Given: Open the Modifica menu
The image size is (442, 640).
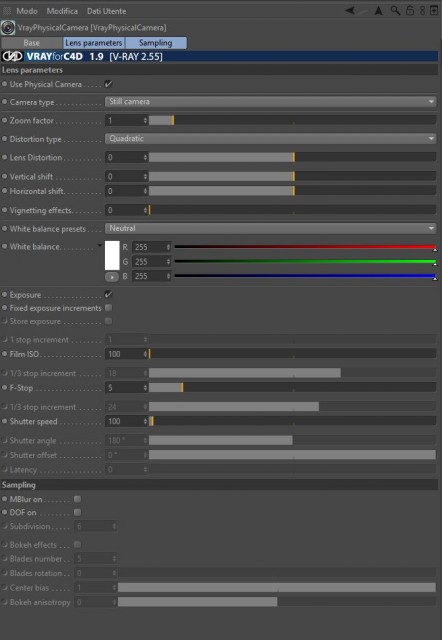Looking at the screenshot, I should coord(62,11).
